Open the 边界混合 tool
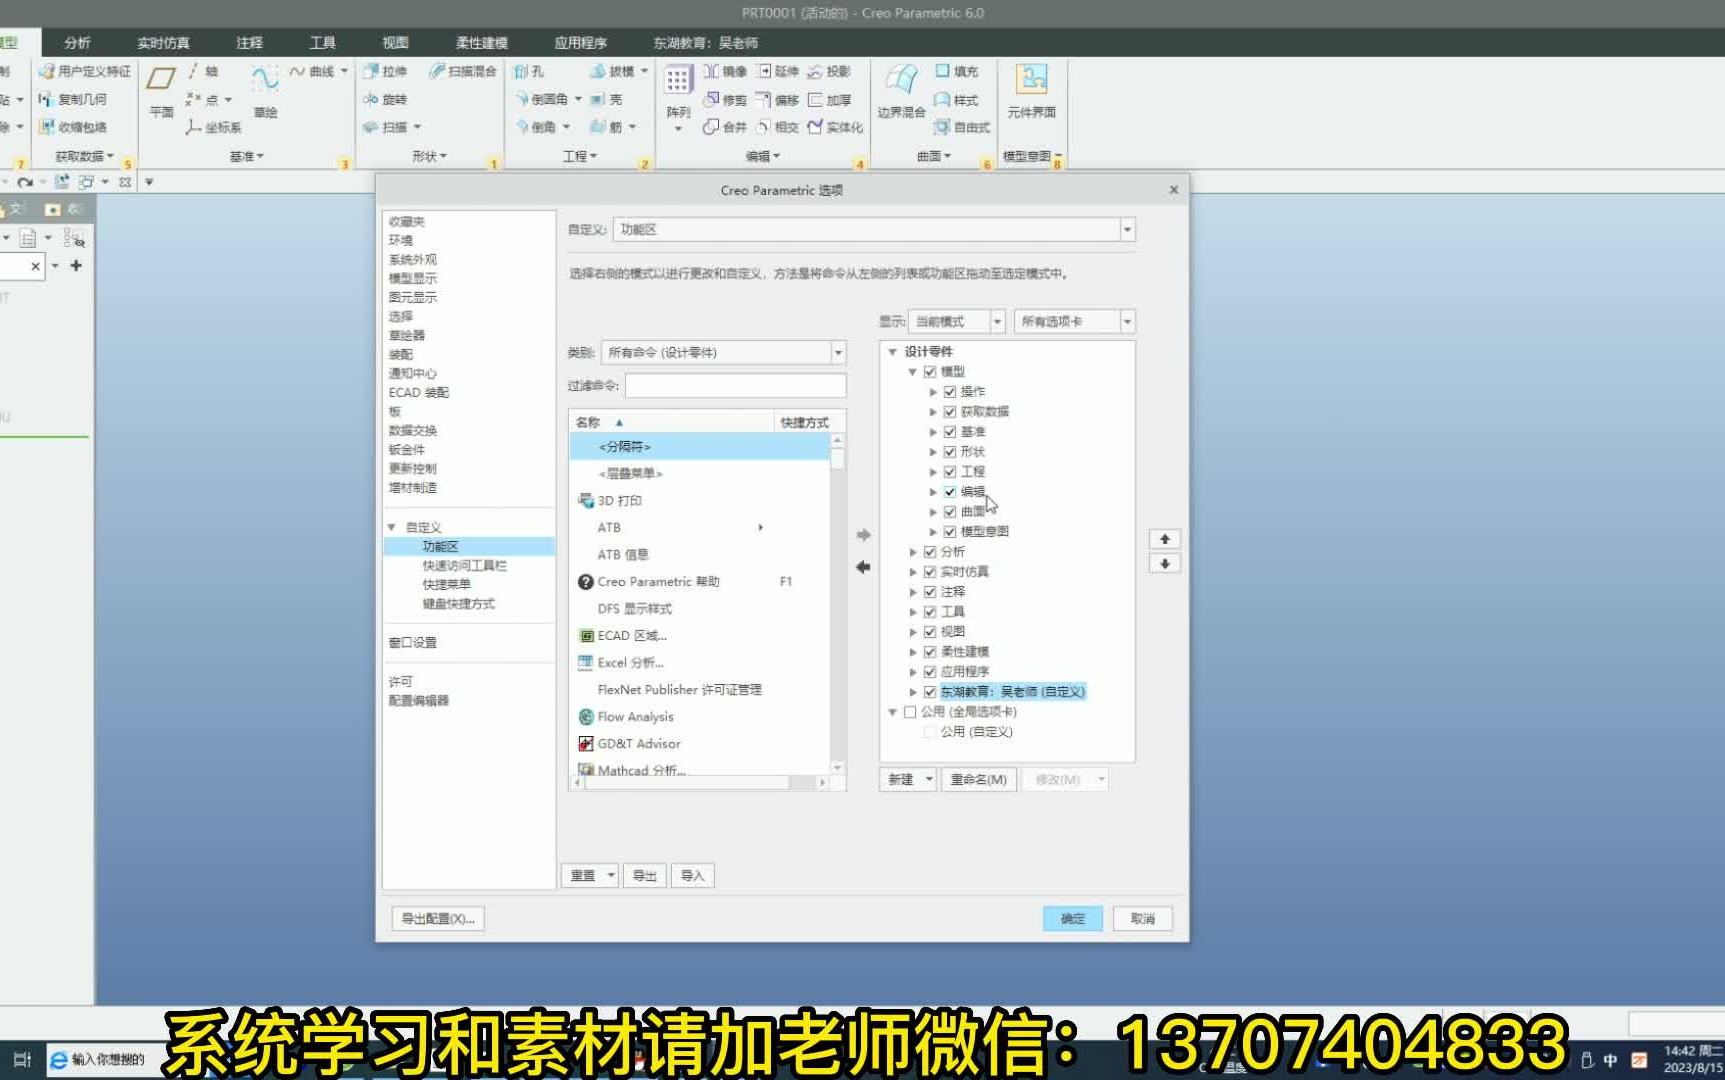The image size is (1725, 1080). point(901,91)
